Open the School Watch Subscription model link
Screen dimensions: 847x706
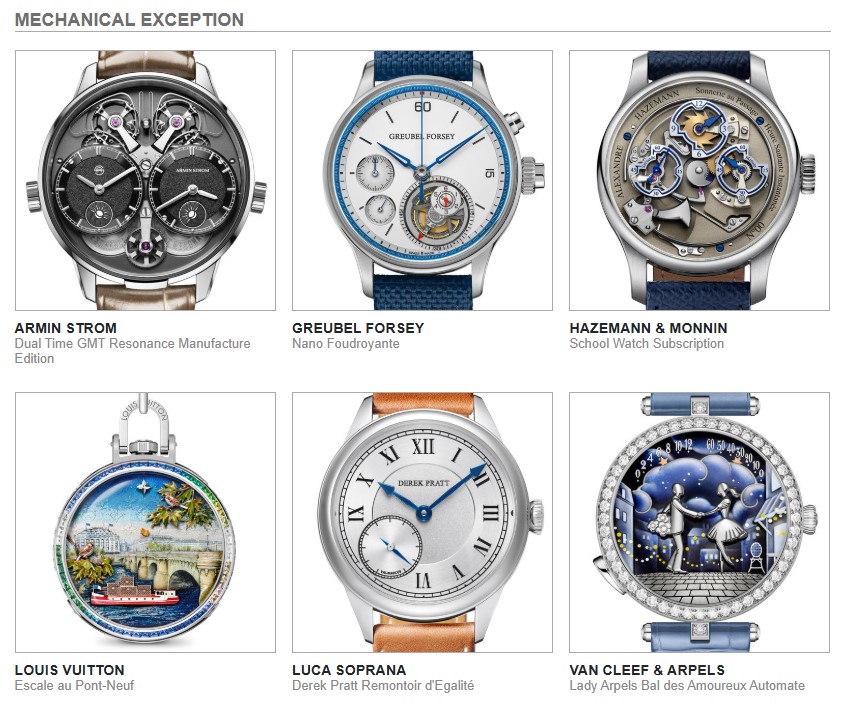(x=647, y=344)
